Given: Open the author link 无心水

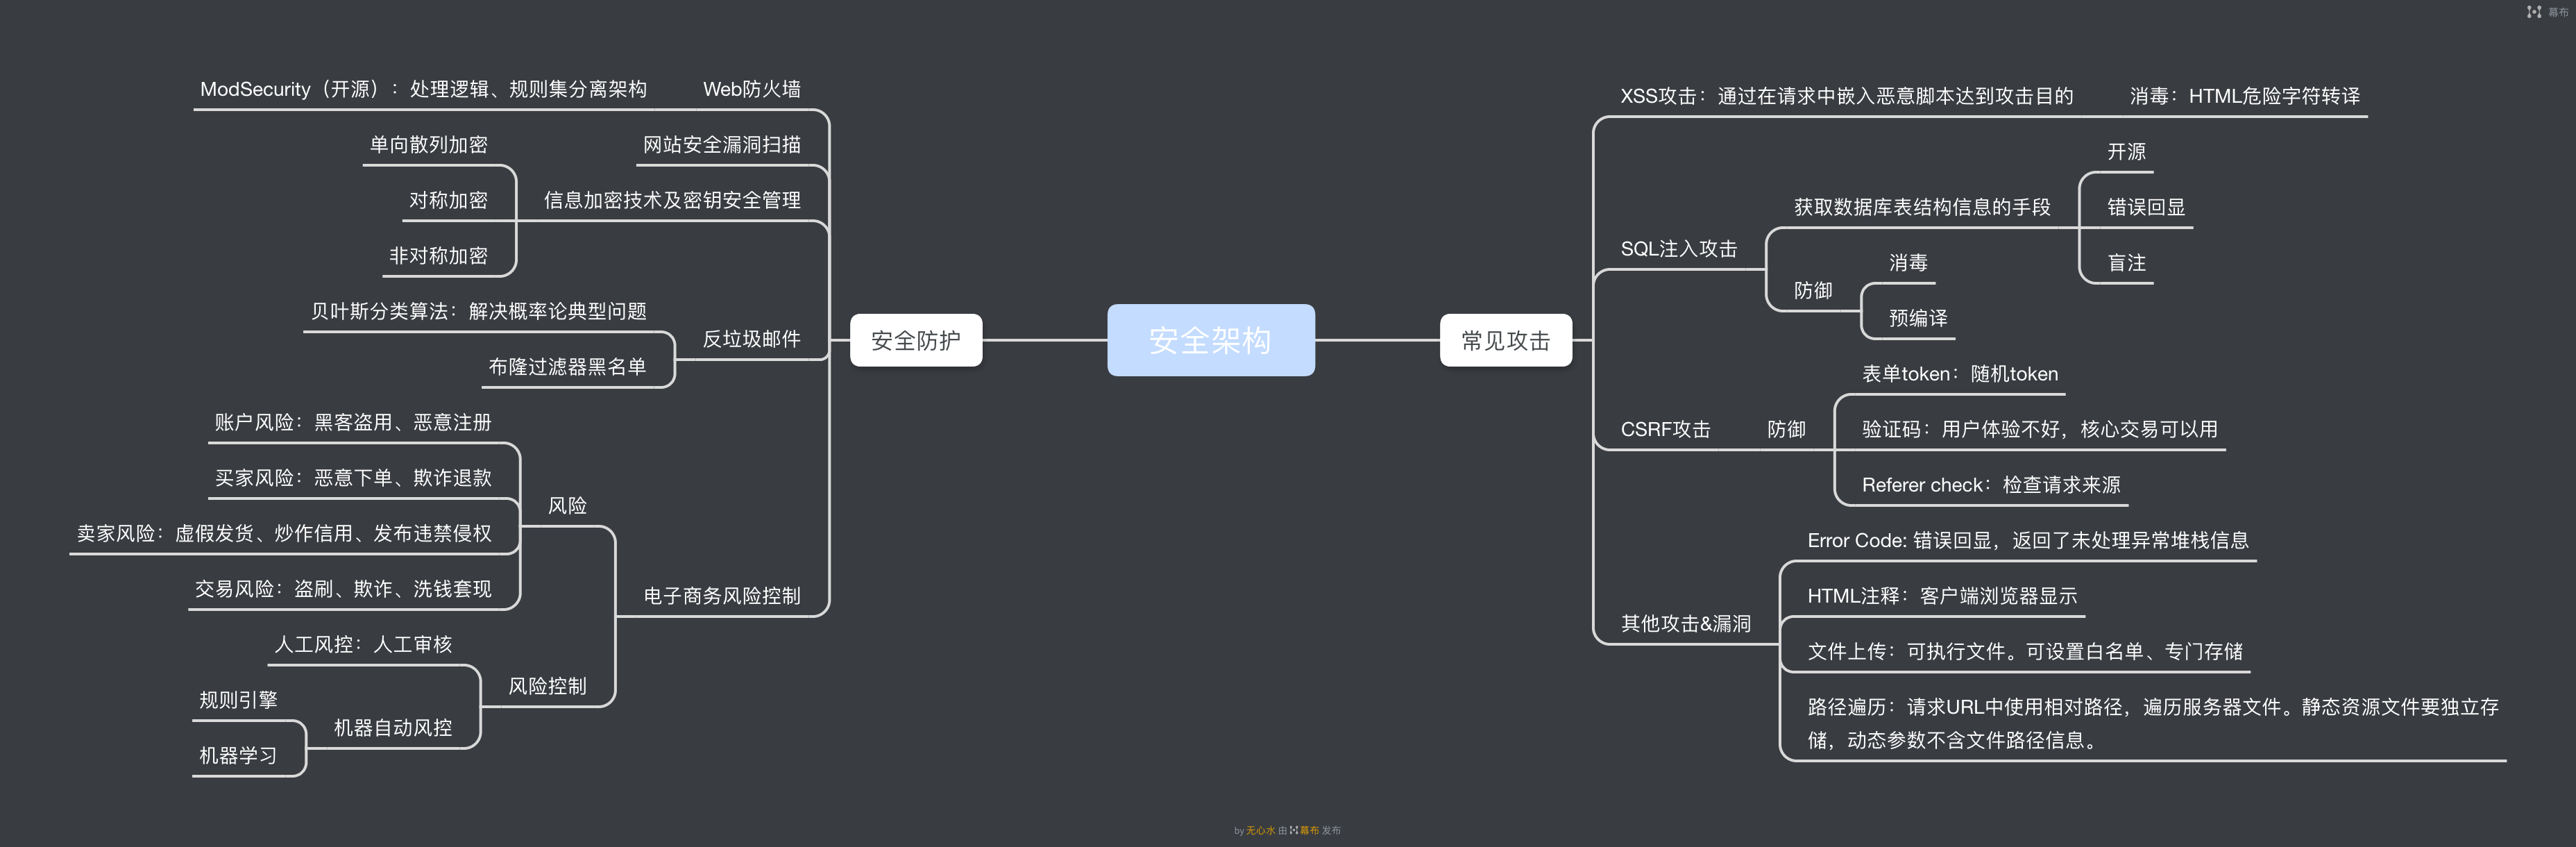Looking at the screenshot, I should pyautogui.click(x=1260, y=830).
